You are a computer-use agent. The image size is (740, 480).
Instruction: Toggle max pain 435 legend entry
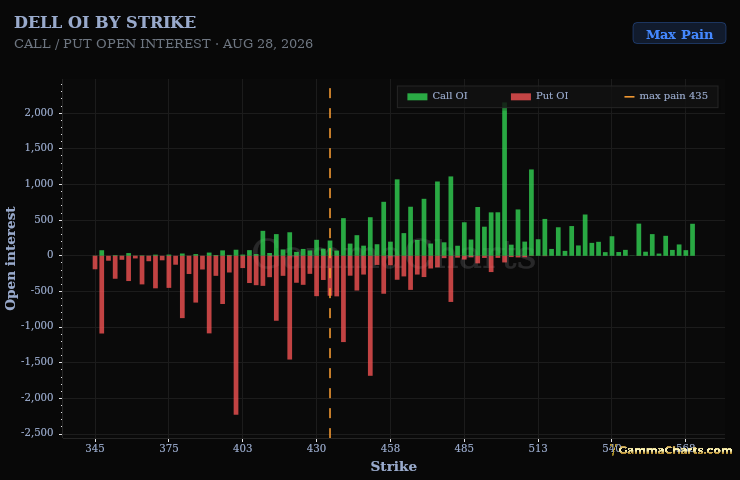click(x=666, y=96)
